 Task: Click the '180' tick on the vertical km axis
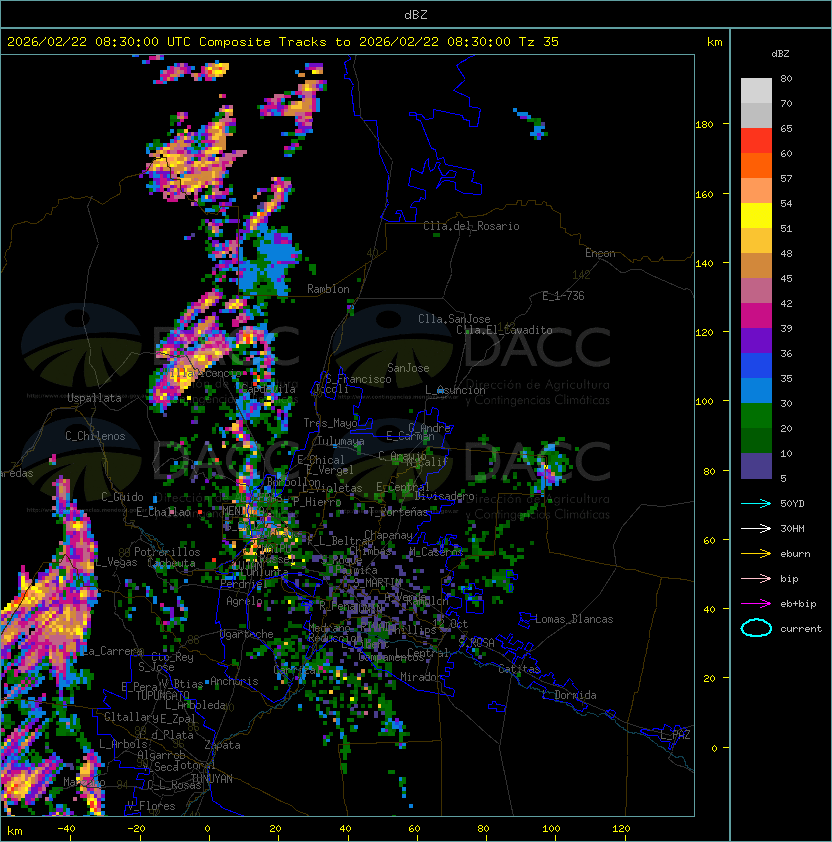pos(704,125)
